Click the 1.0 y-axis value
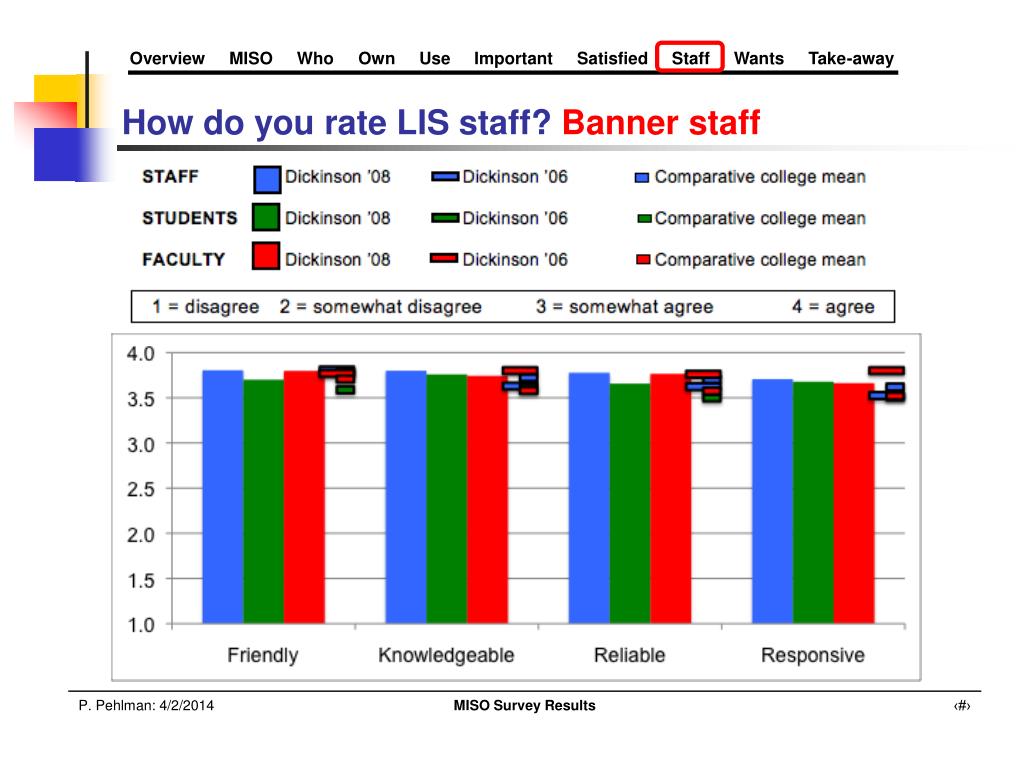This screenshot has width=1024, height=768. click(x=141, y=625)
